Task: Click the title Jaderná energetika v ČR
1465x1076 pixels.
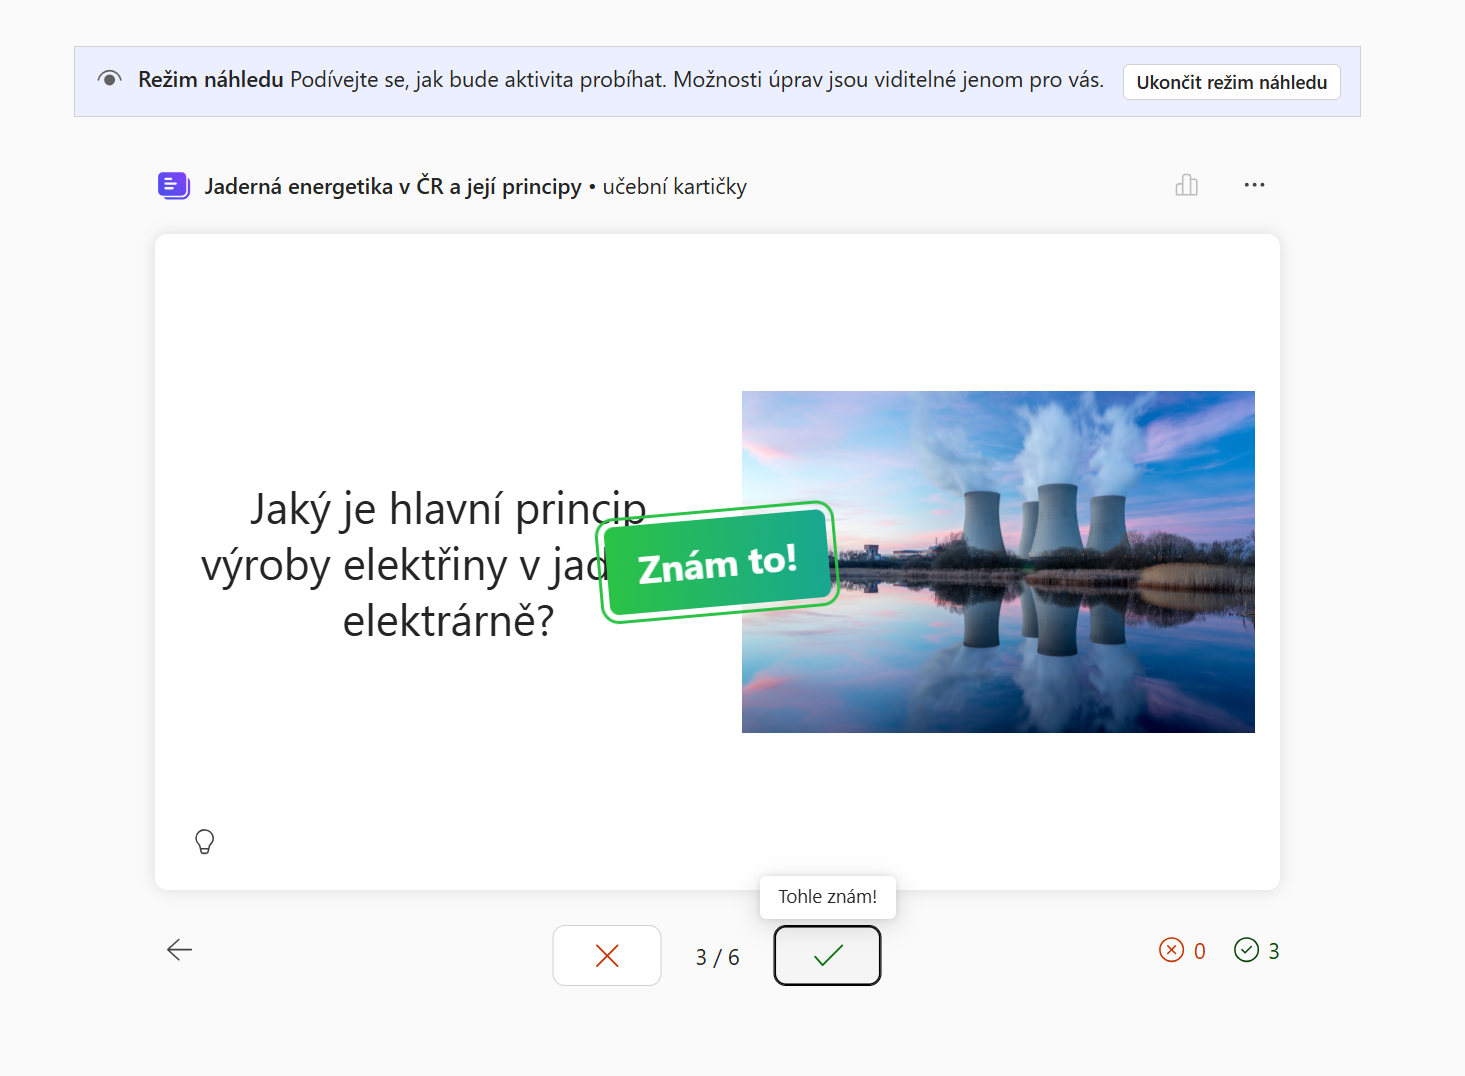Action: [392, 187]
